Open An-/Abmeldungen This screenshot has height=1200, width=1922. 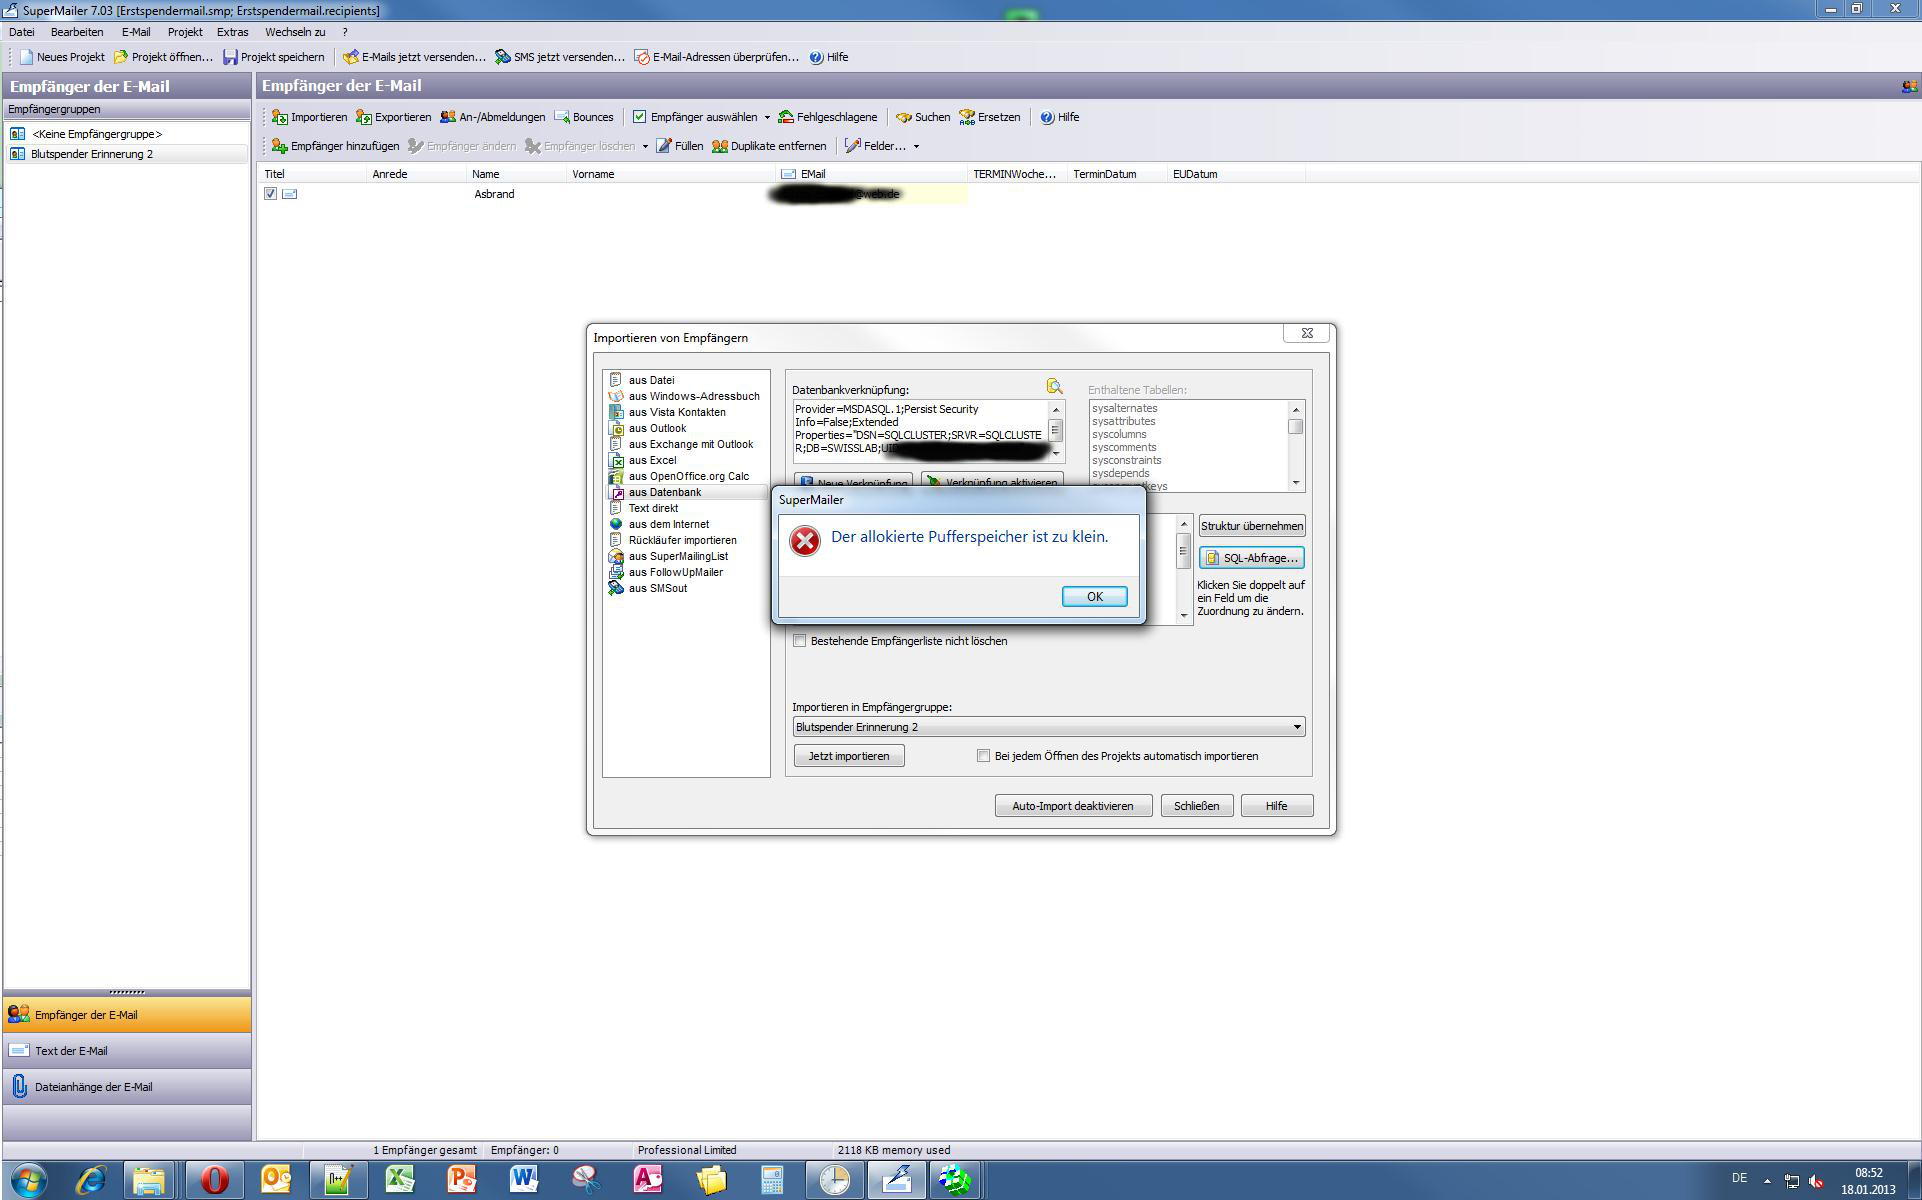pos(492,117)
